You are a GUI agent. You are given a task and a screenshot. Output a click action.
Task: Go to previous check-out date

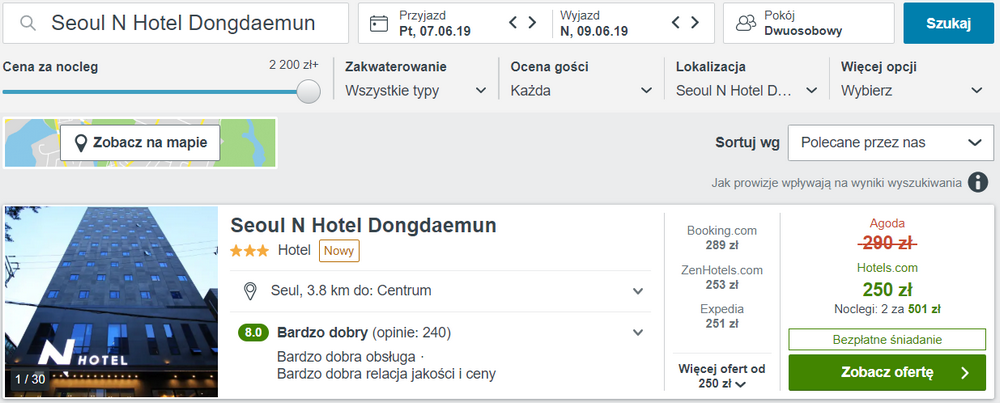(677, 23)
